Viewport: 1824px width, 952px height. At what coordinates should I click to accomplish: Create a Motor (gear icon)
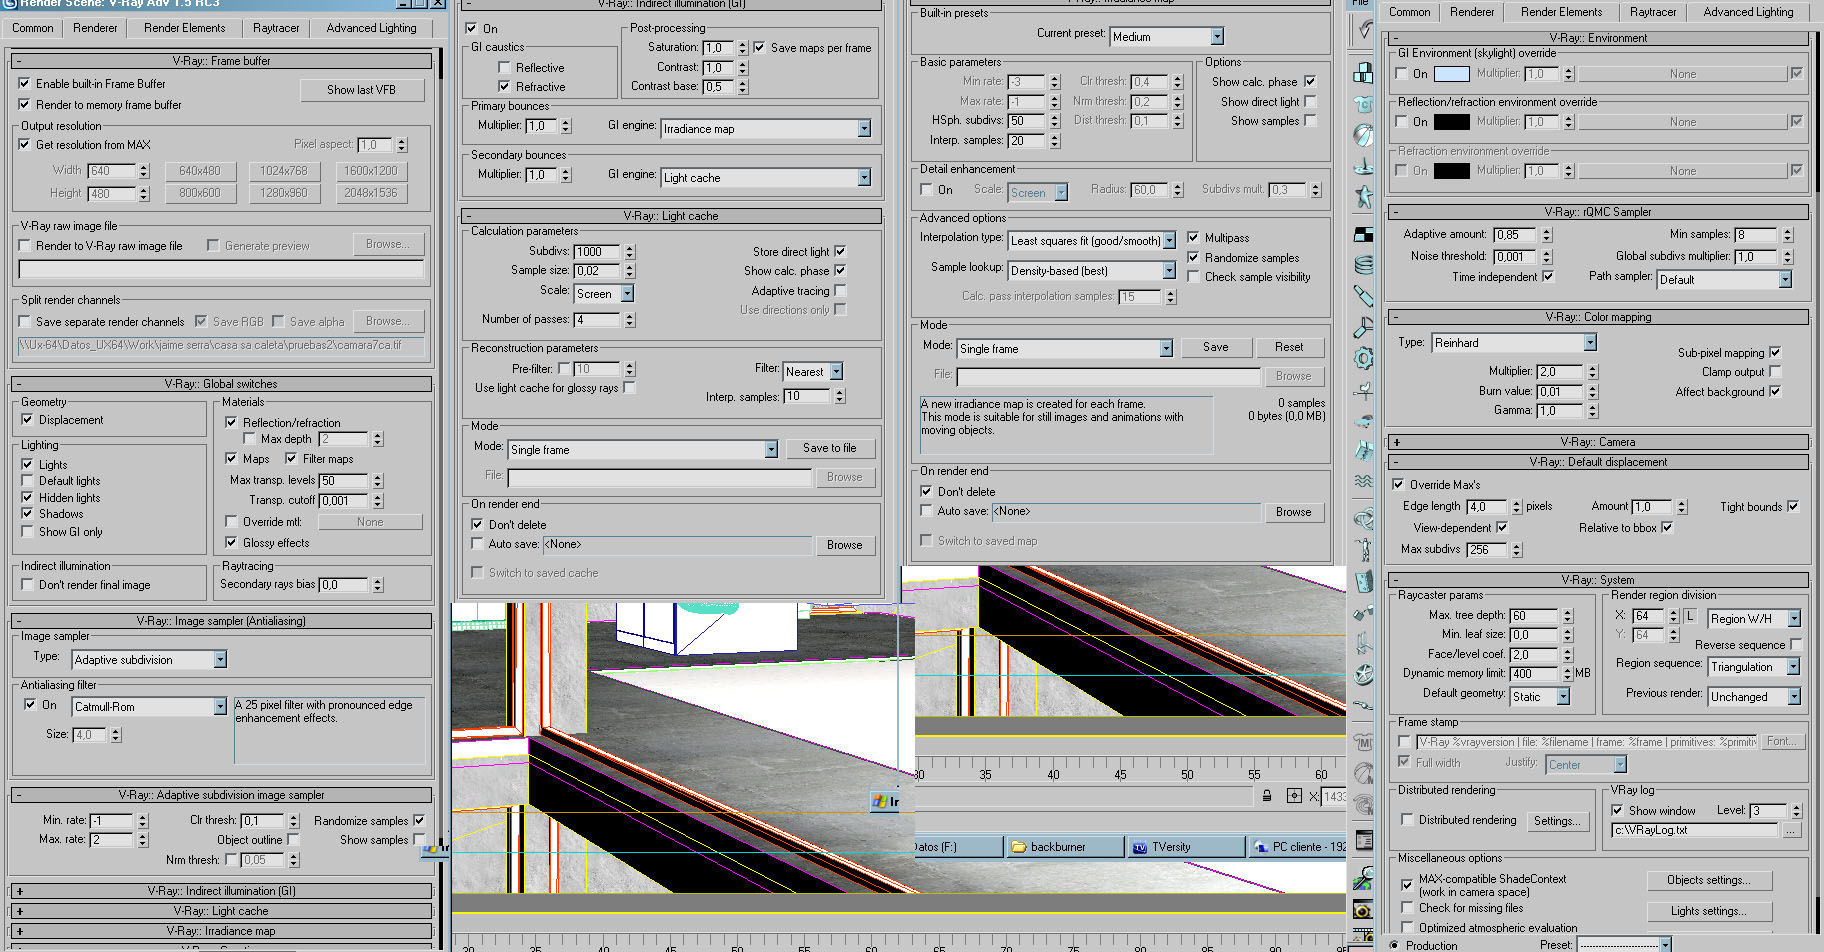coord(1363,358)
